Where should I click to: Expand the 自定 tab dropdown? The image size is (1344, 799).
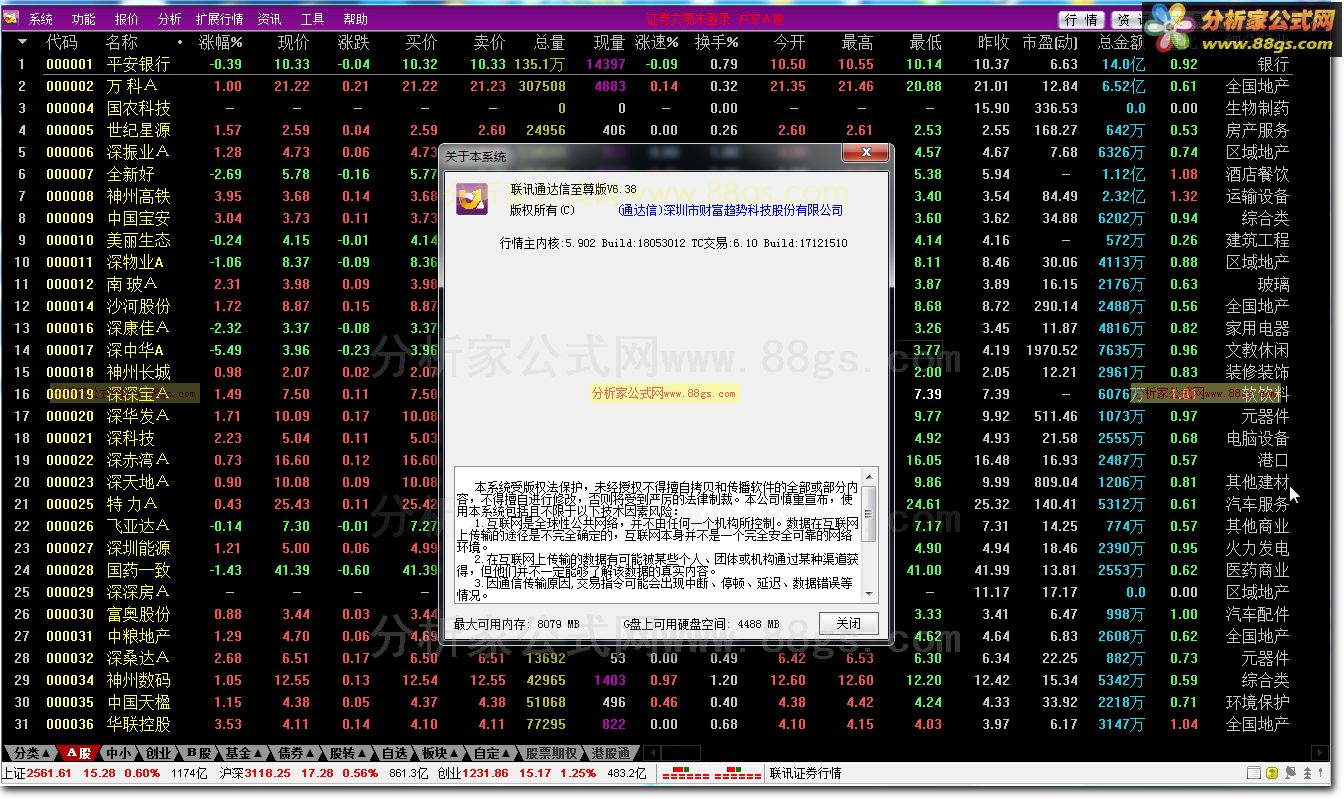pos(493,753)
